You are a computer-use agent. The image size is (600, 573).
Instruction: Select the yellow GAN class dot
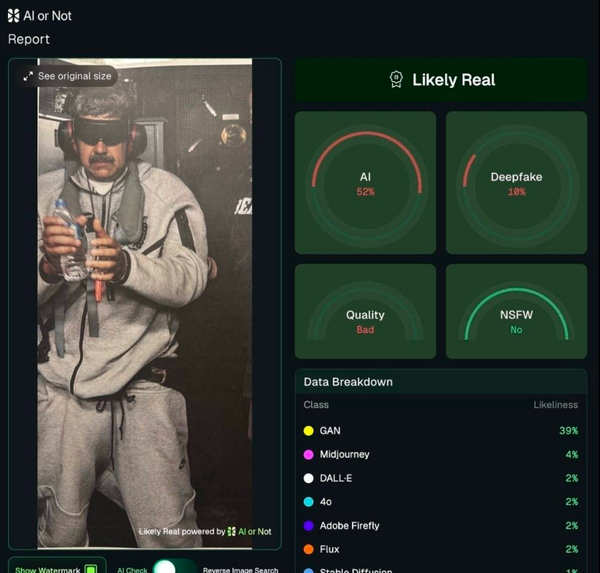[308, 431]
